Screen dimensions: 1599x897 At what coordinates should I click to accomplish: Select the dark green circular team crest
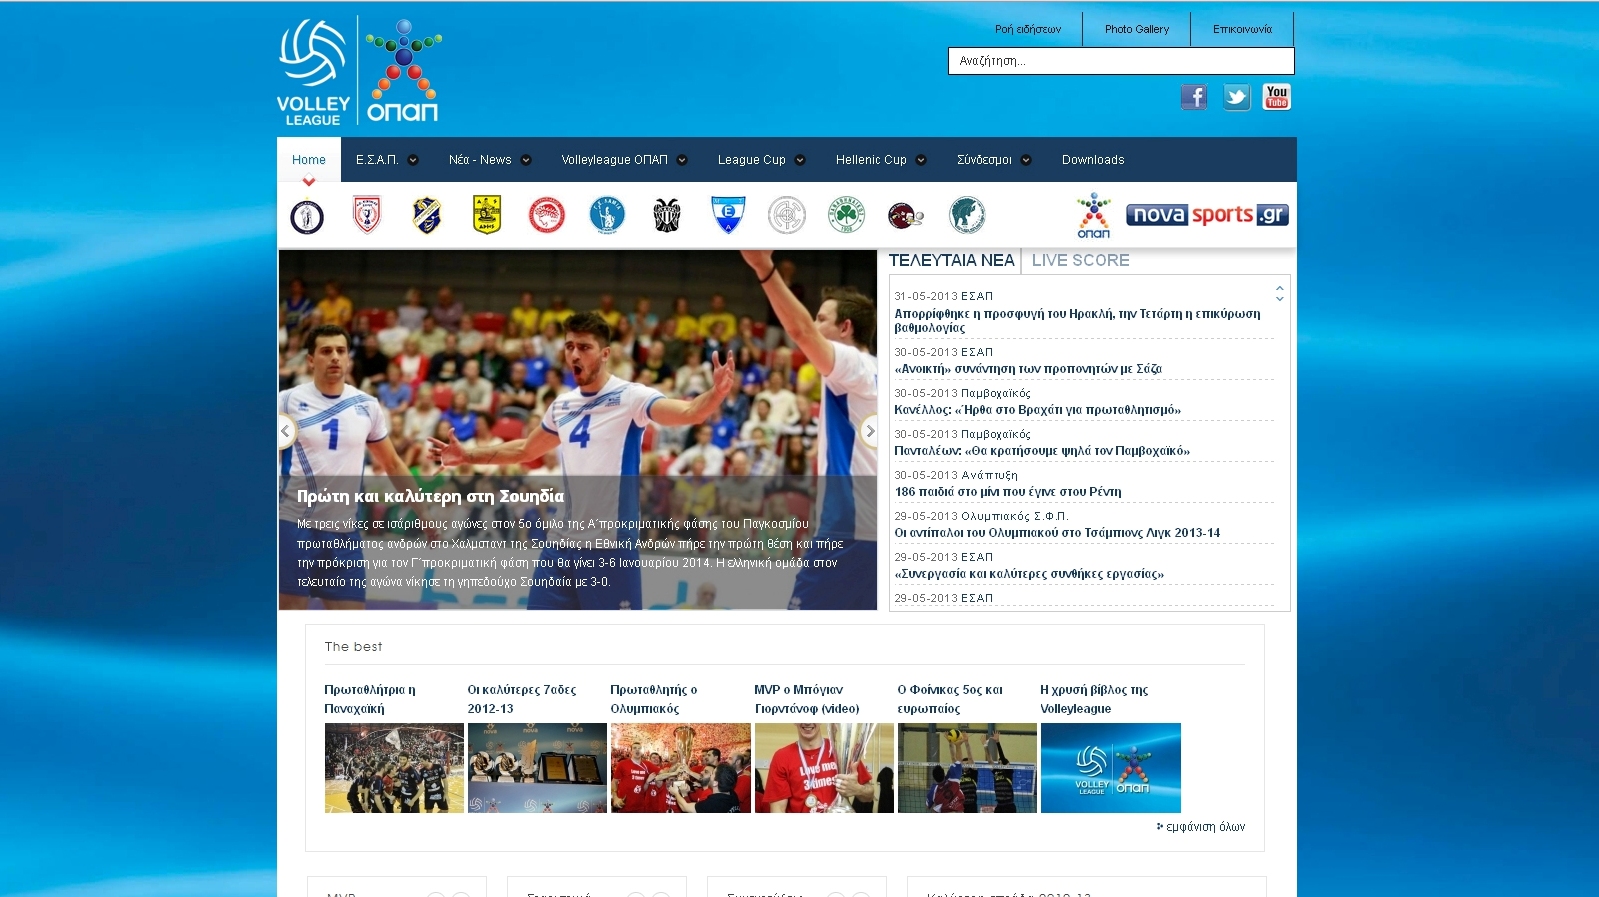(x=967, y=215)
